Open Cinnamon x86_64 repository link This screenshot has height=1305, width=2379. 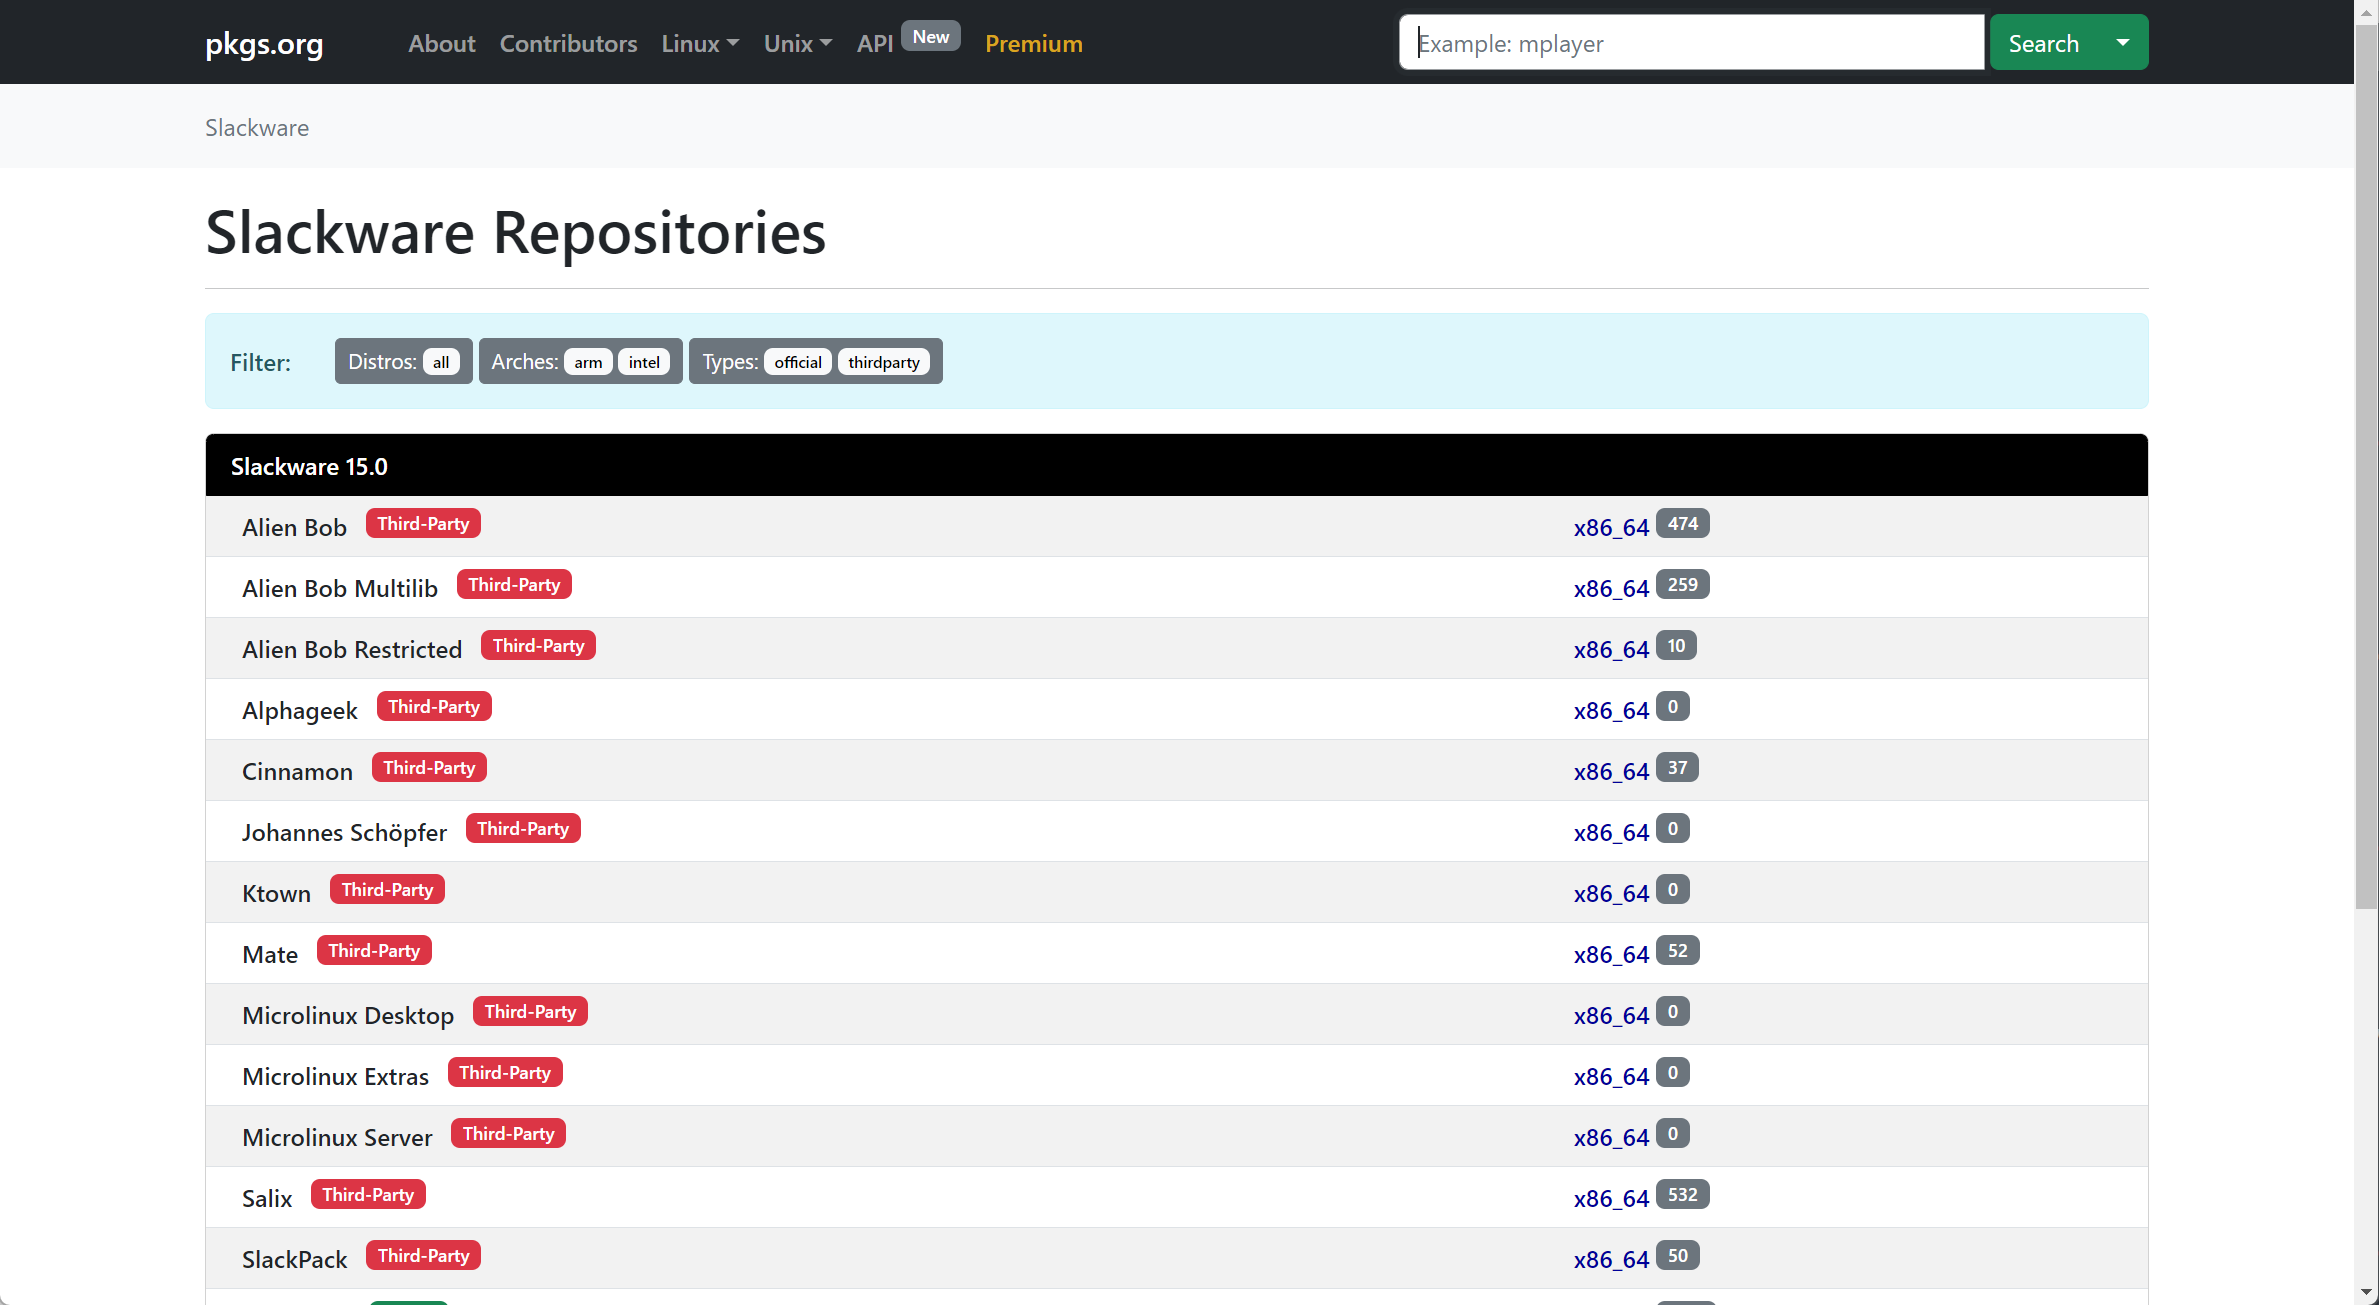click(1611, 772)
